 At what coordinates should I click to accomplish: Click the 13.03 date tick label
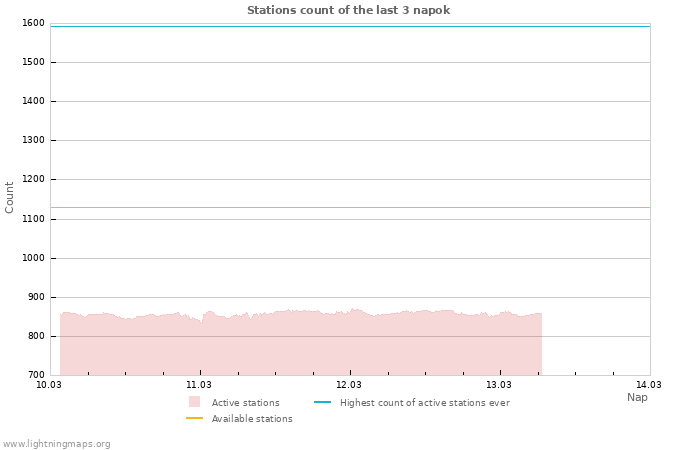499,384
